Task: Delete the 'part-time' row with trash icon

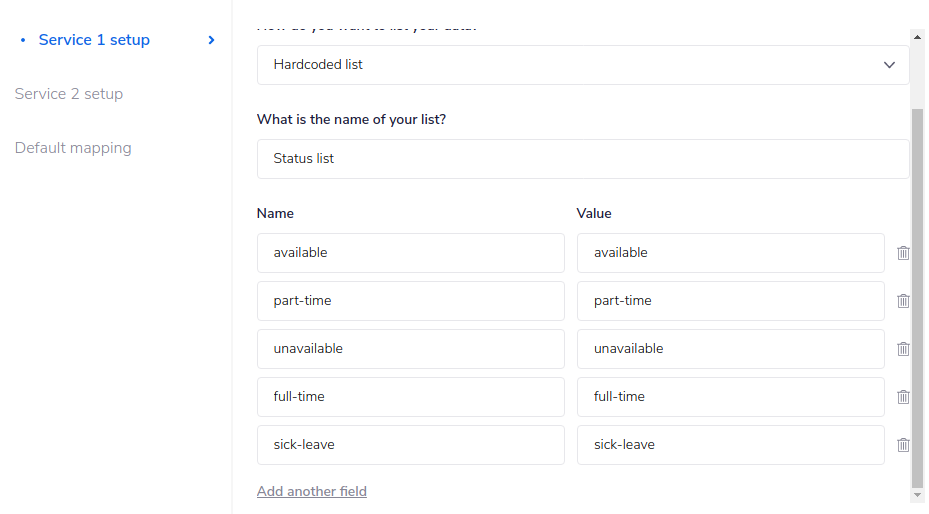Action: coord(903,301)
